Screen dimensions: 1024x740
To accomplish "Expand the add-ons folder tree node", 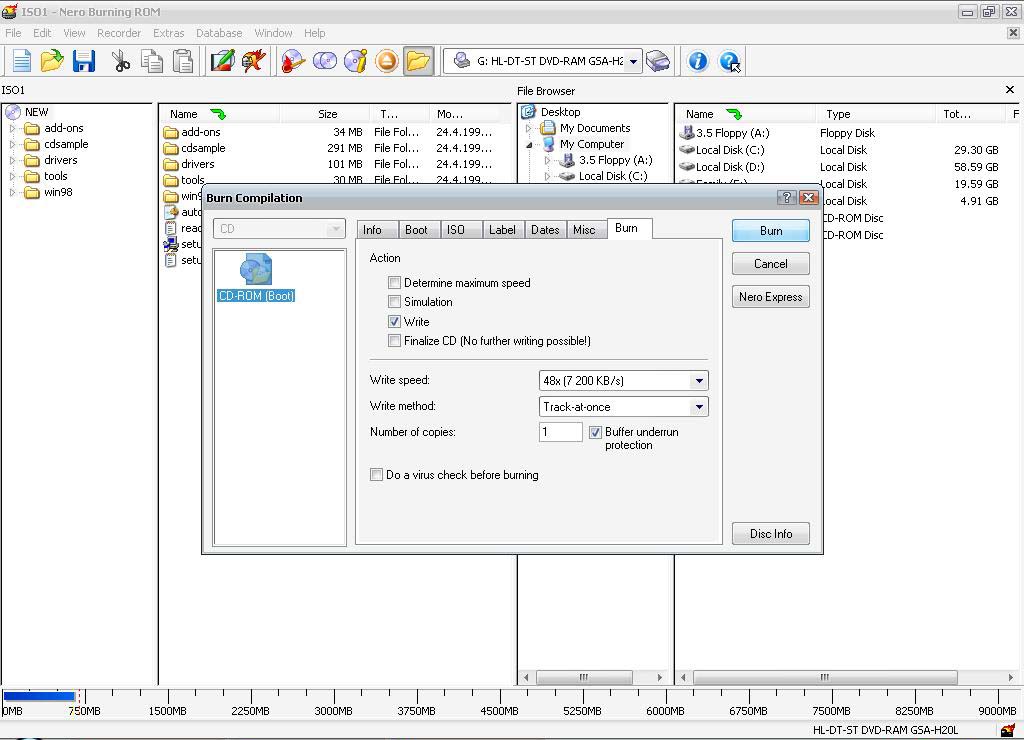I will coord(12,129).
